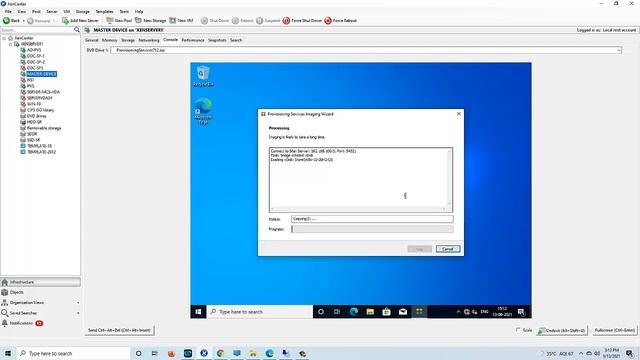
Task: Collapse the XenCenter root tree node
Action: pos(4,38)
